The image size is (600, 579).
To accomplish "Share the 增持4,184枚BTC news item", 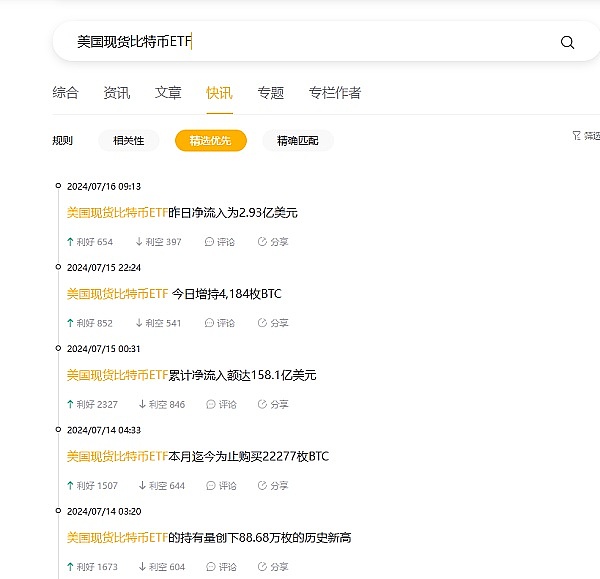I will pyautogui.click(x=273, y=323).
